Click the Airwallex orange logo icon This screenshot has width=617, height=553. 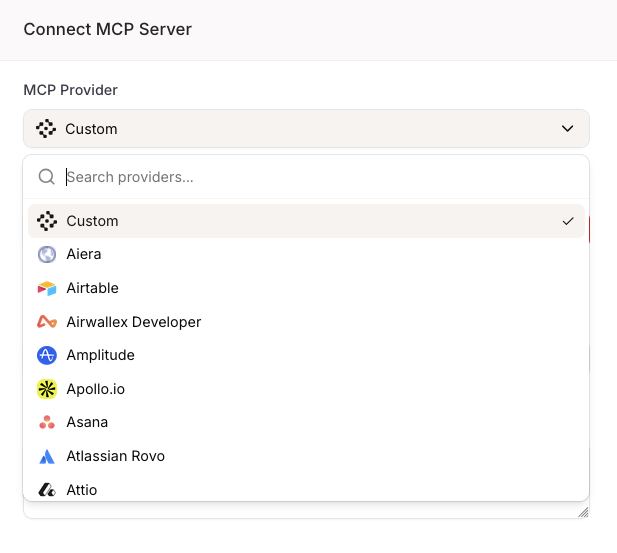pyautogui.click(x=47, y=322)
